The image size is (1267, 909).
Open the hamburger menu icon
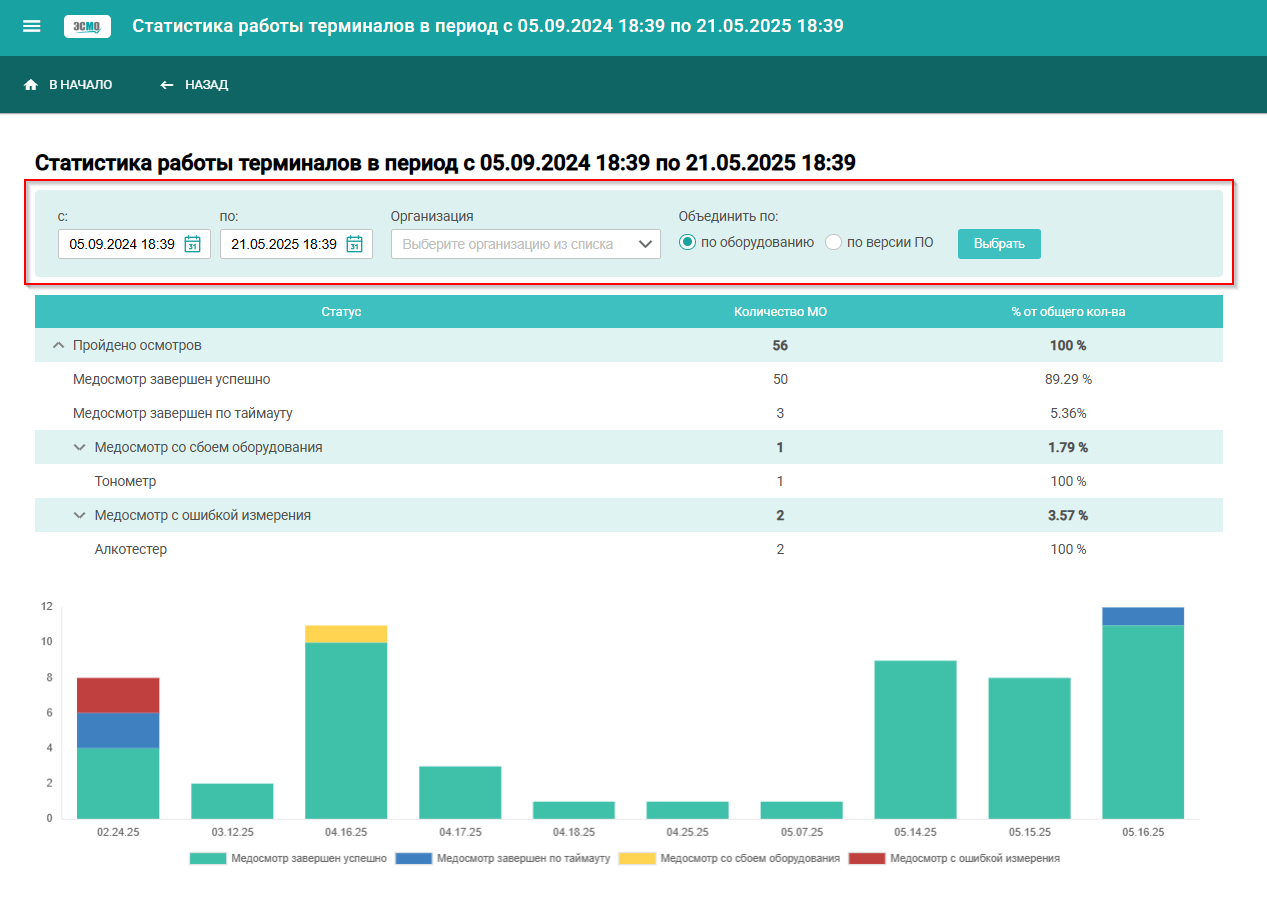(x=32, y=26)
